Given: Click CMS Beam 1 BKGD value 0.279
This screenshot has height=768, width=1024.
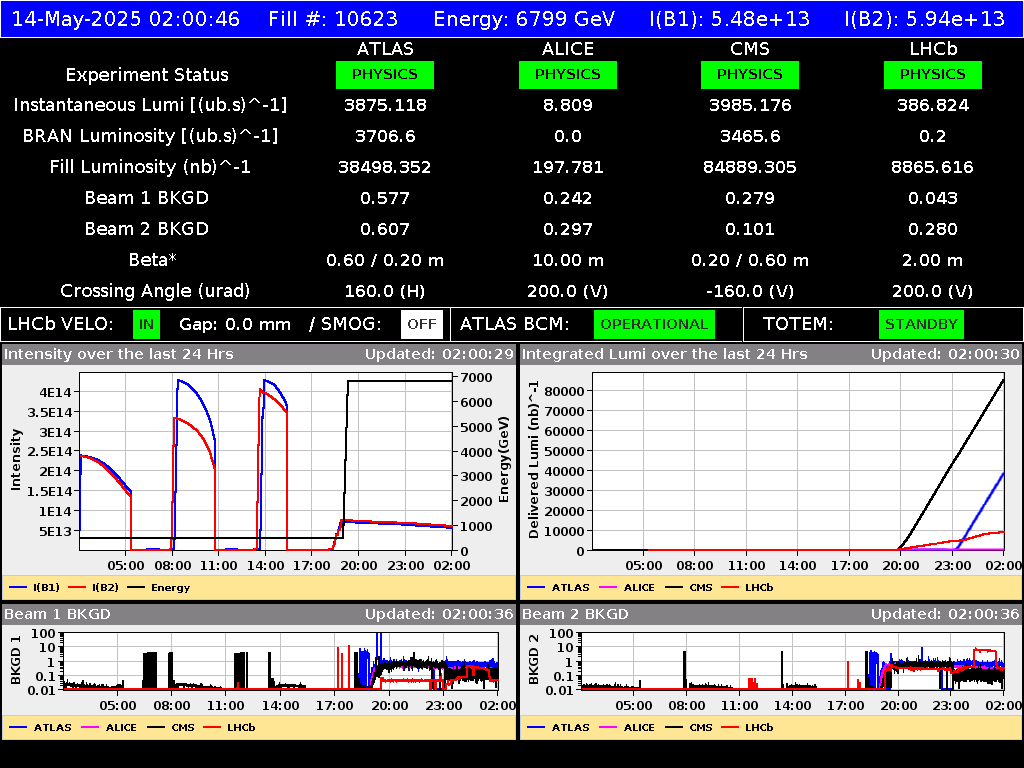Looking at the screenshot, I should tap(750, 198).
